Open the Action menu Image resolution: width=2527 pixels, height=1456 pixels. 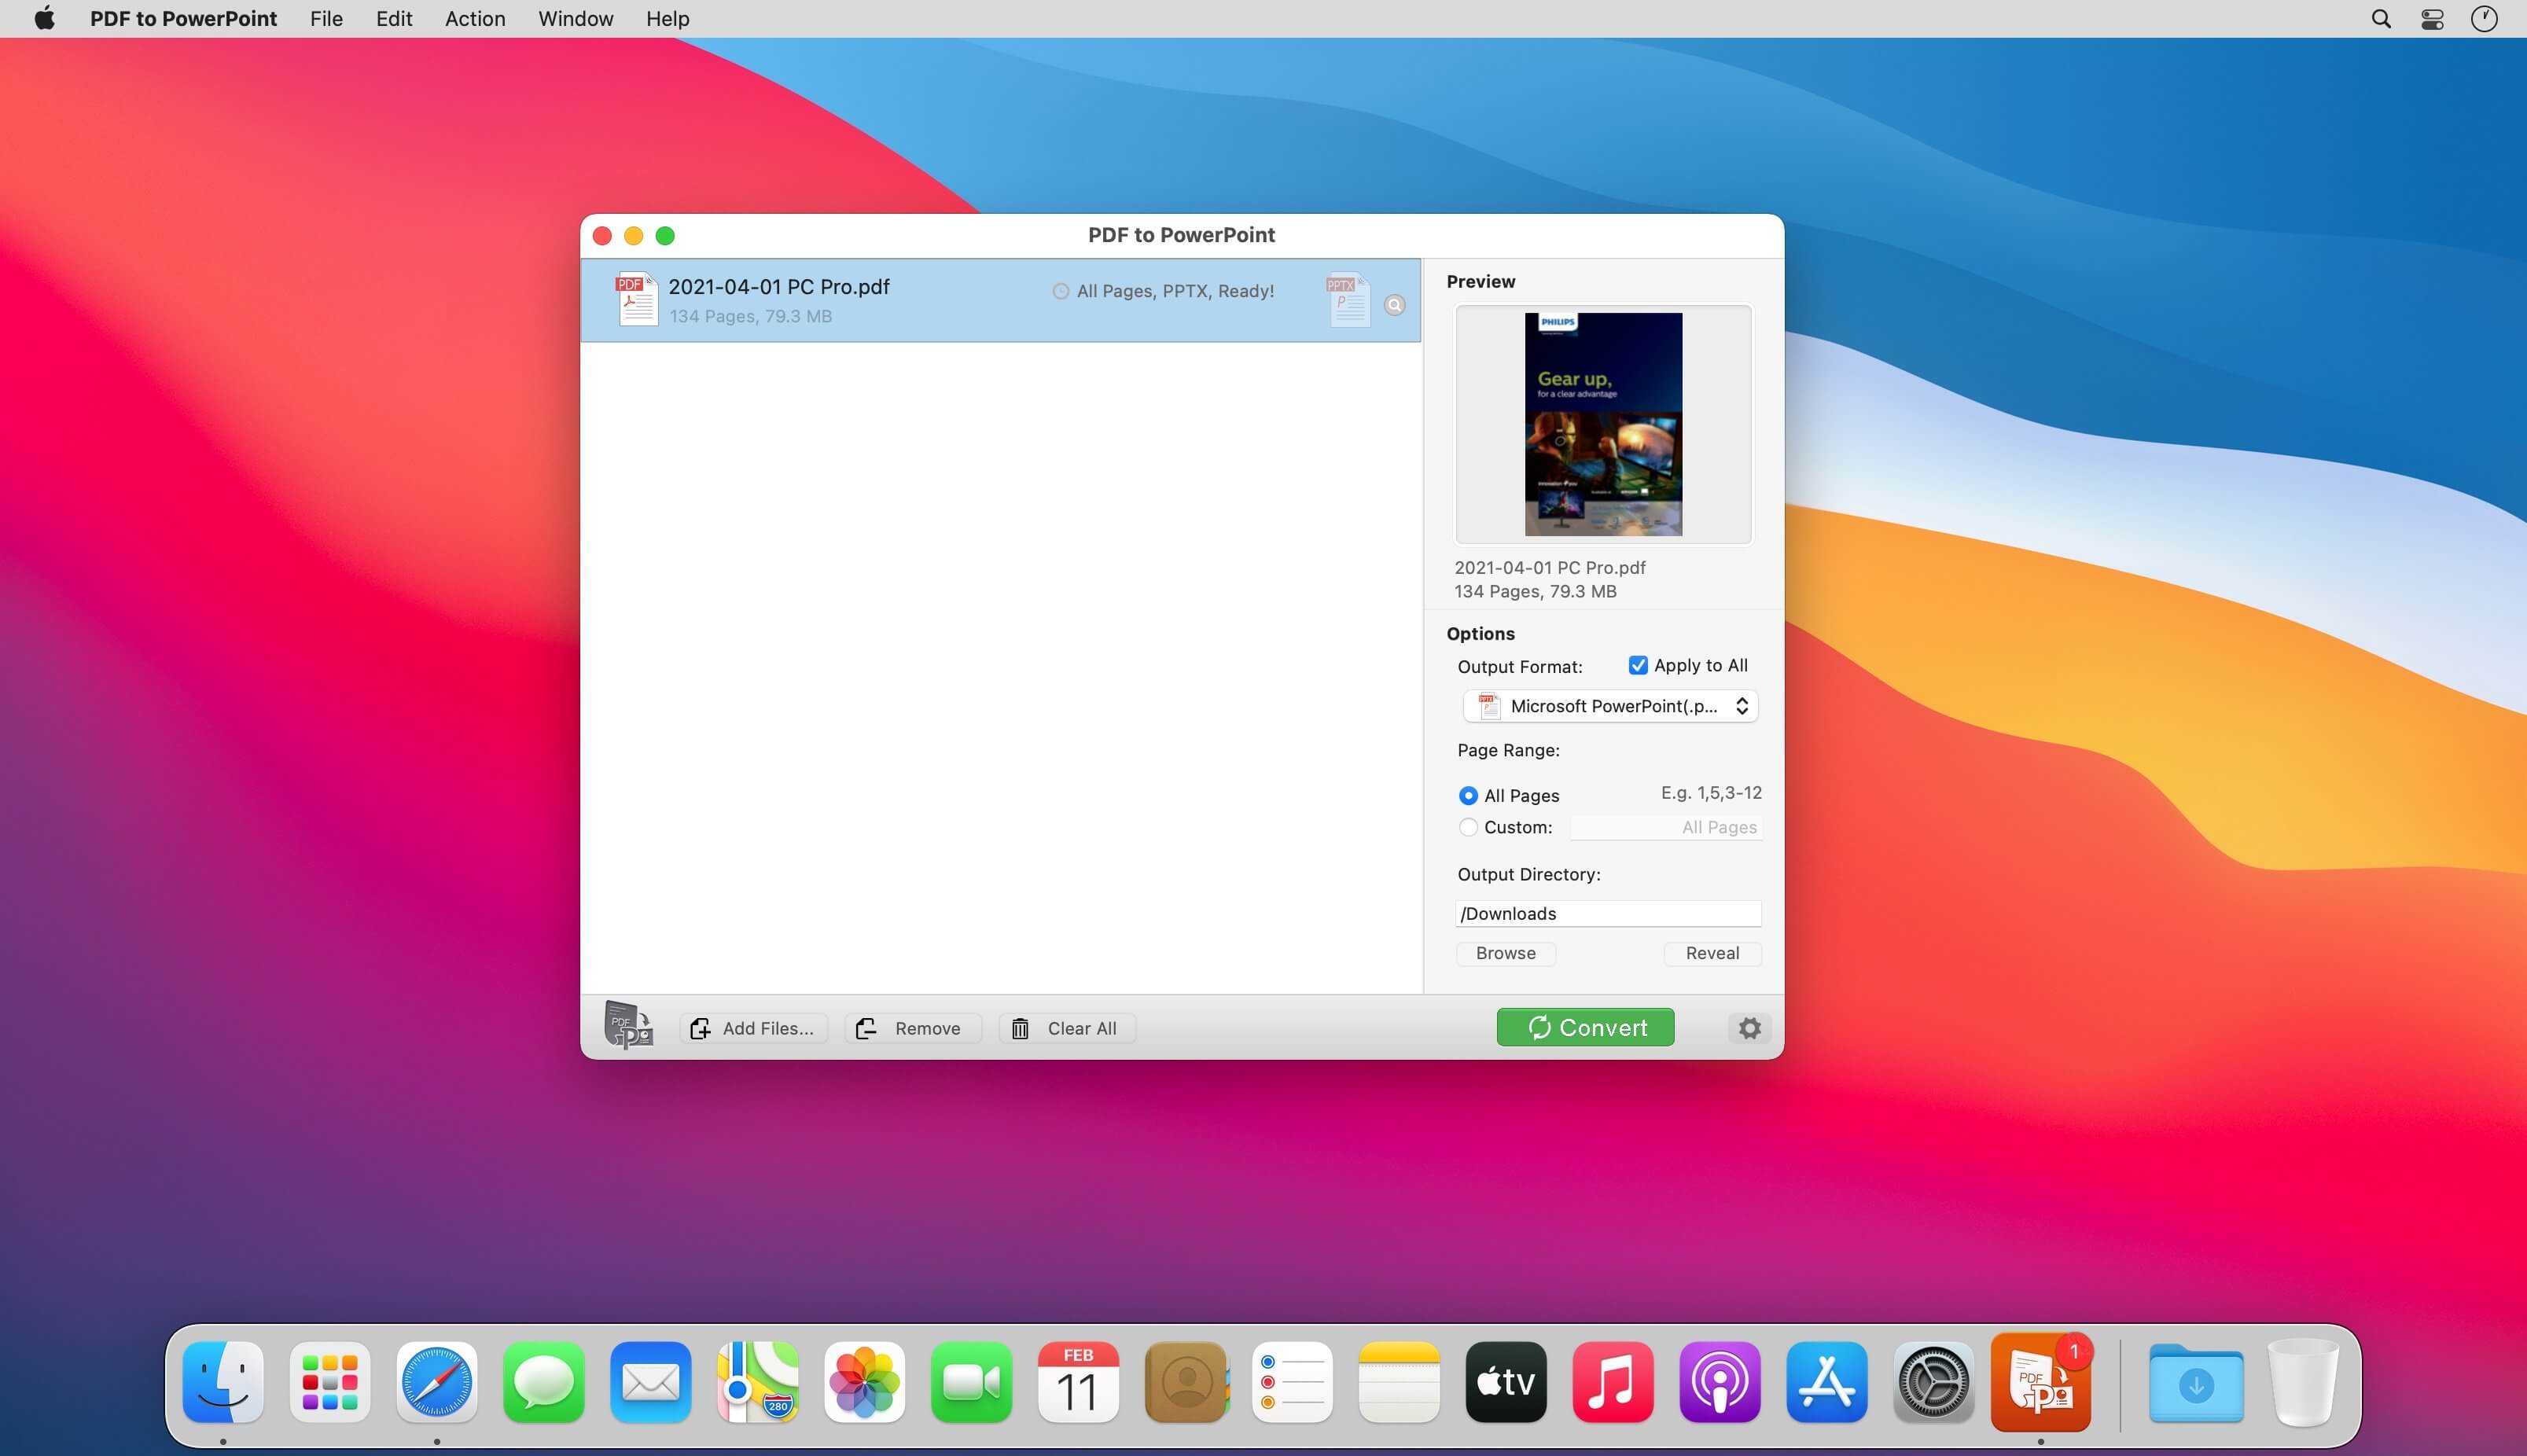(474, 19)
